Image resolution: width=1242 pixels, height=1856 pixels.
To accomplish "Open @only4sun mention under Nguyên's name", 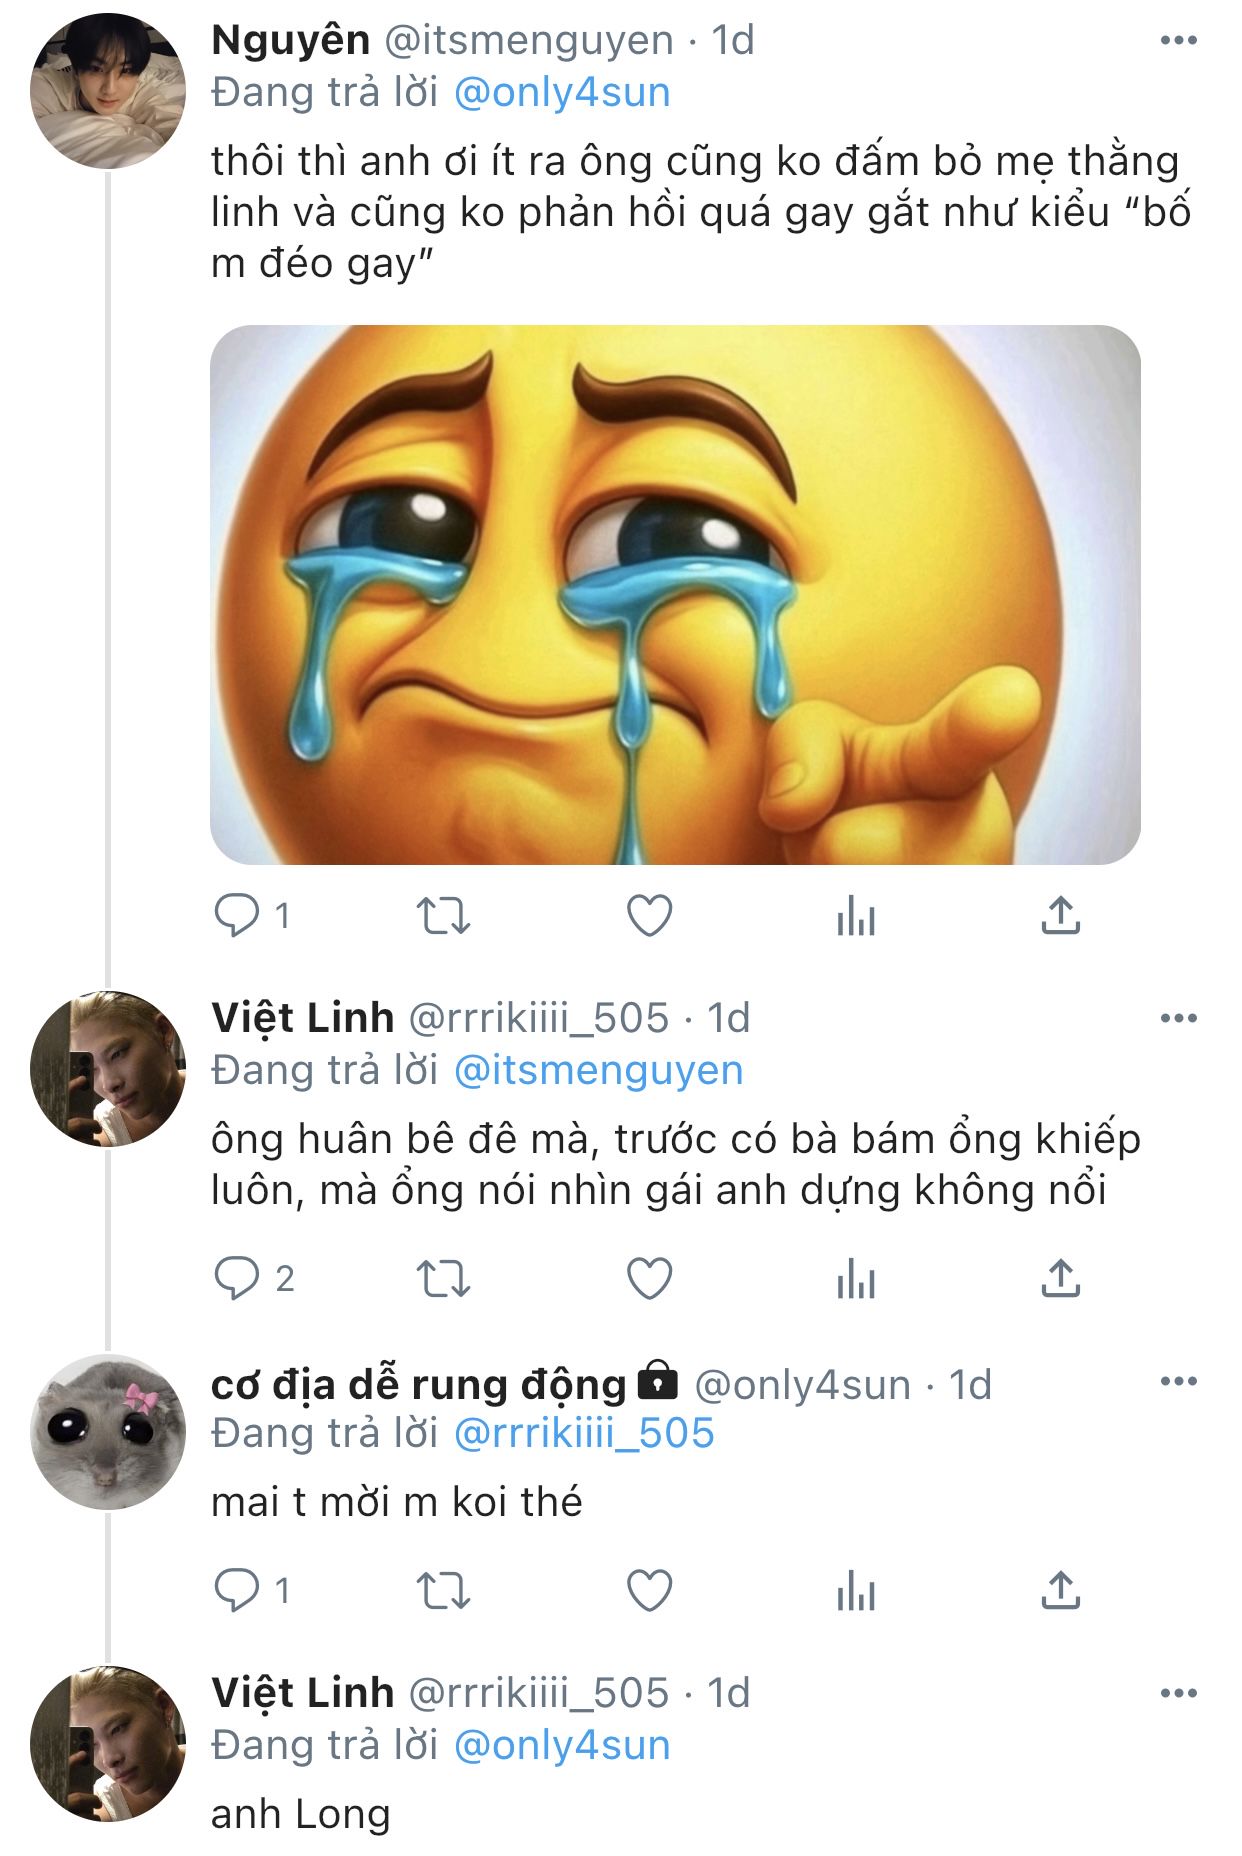I will point(562,93).
